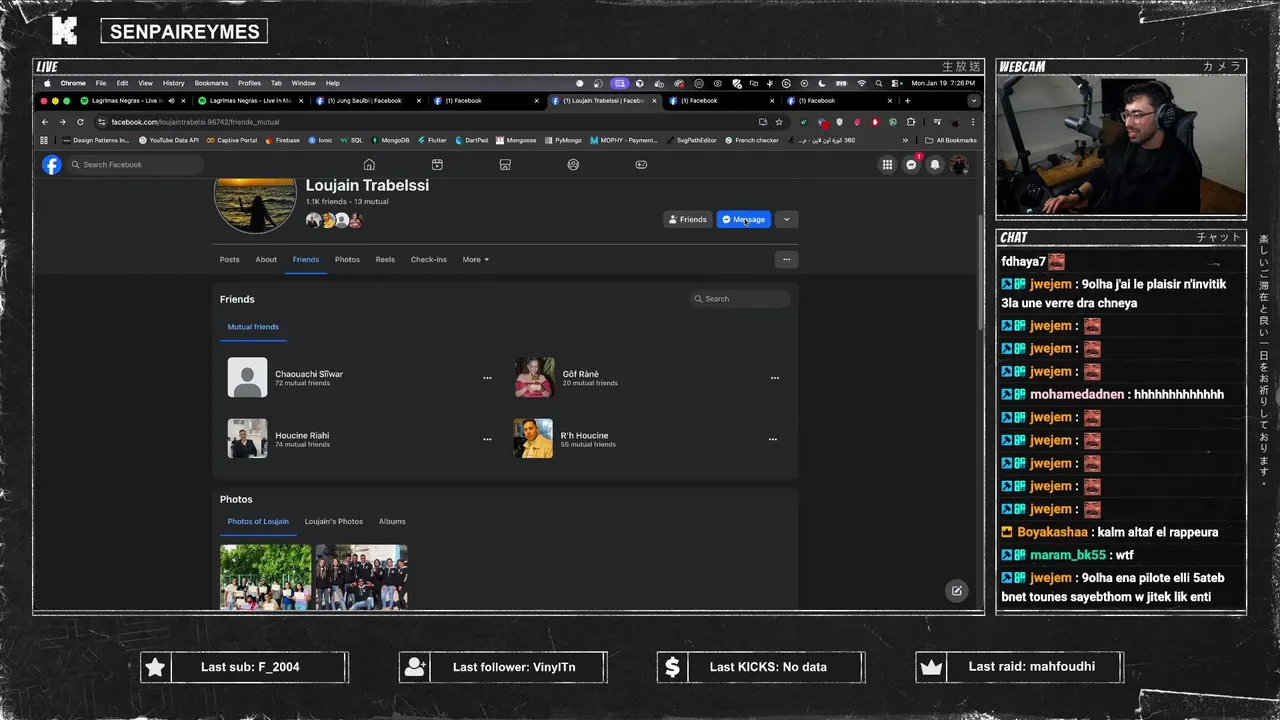Open the Chrome History menu
Viewport: 1280px width, 720px height.
[174, 83]
